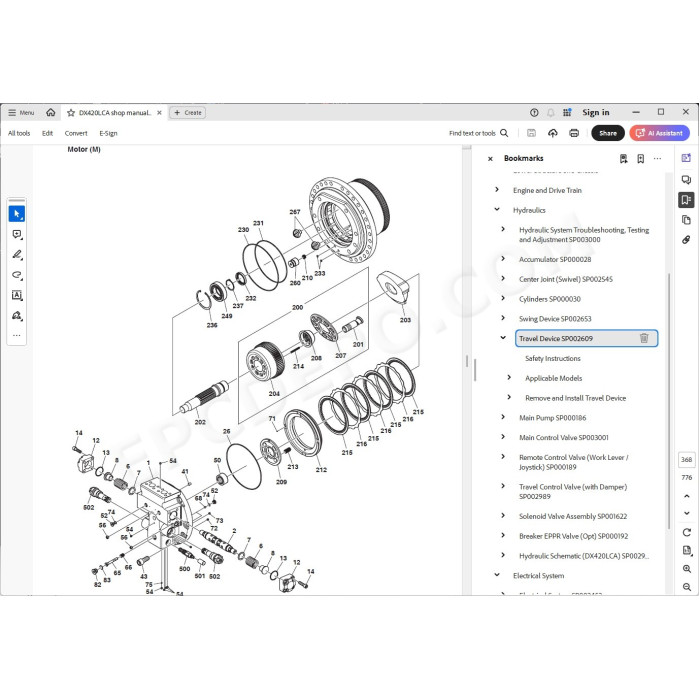
Task: Select the Add comment tool
Action: click(x=17, y=234)
